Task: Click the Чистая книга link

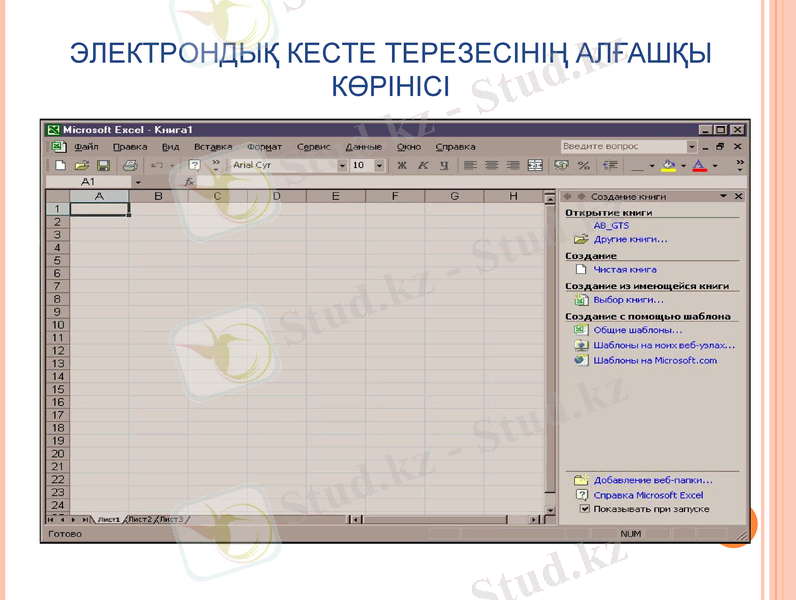Action: pyautogui.click(x=625, y=270)
